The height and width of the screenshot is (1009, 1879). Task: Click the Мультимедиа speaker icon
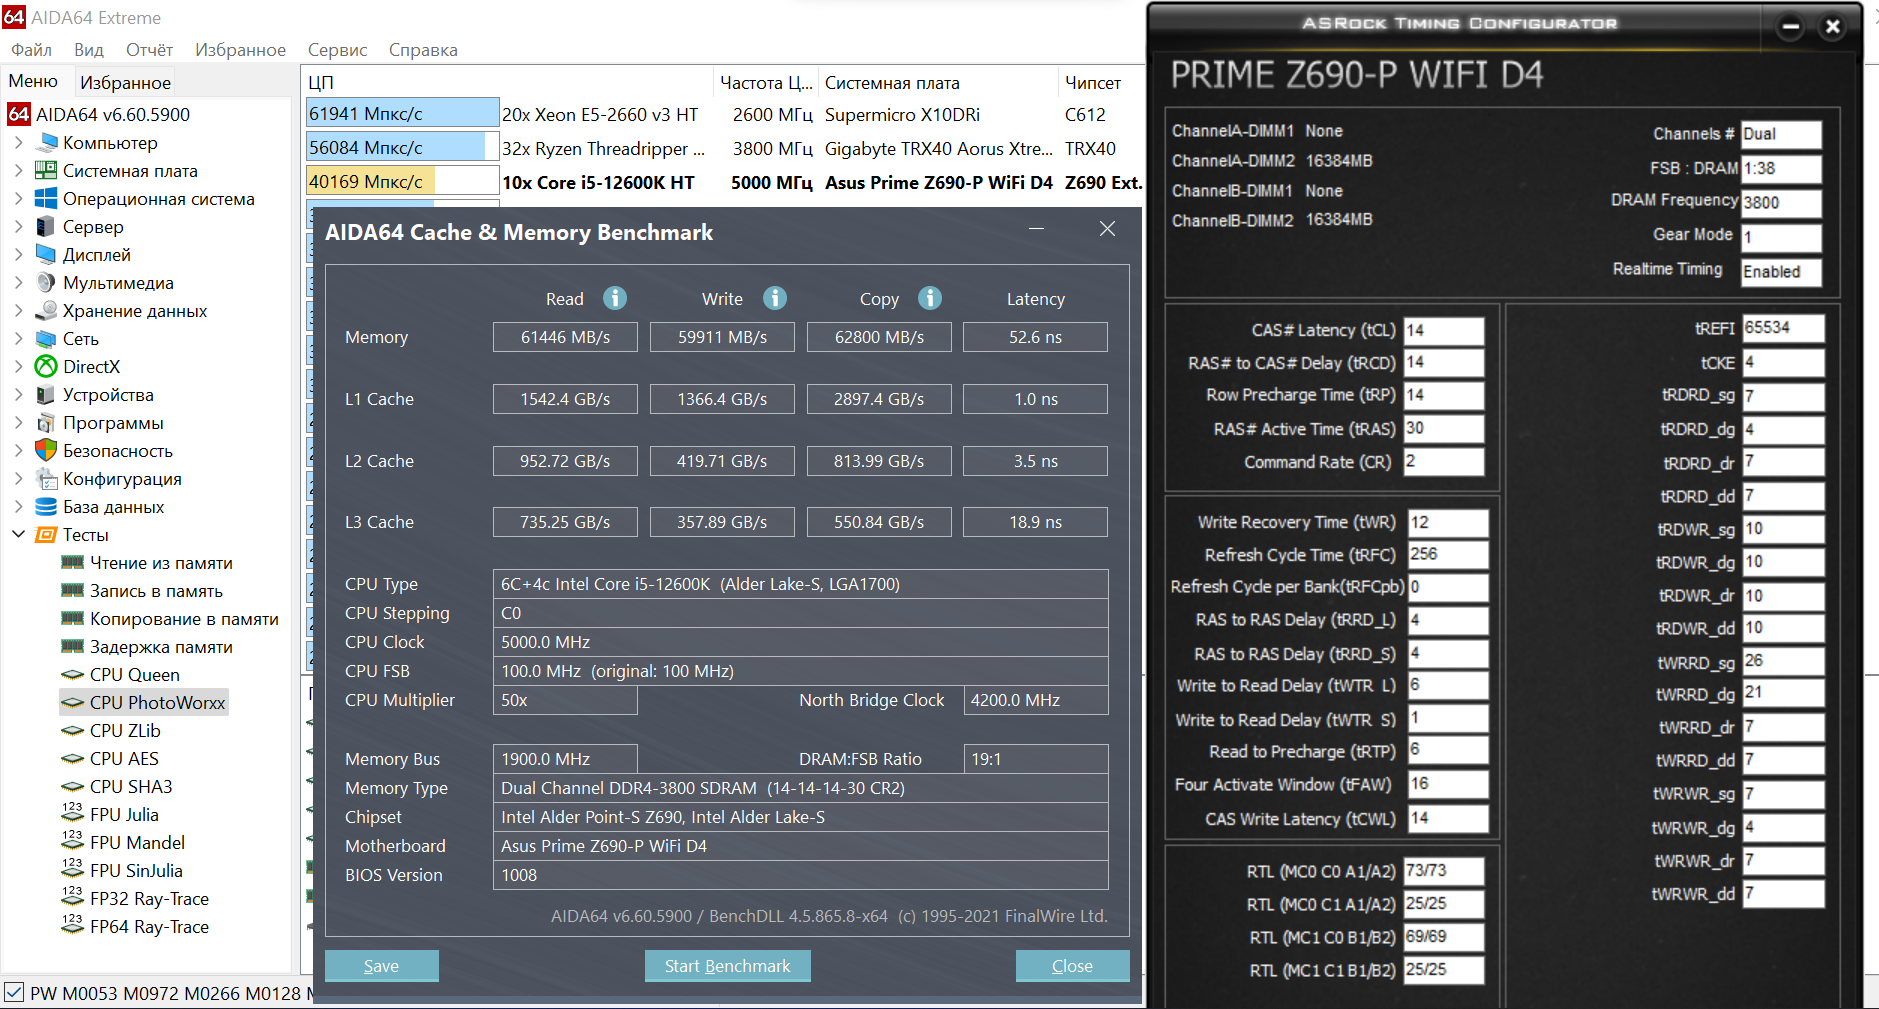(x=46, y=283)
